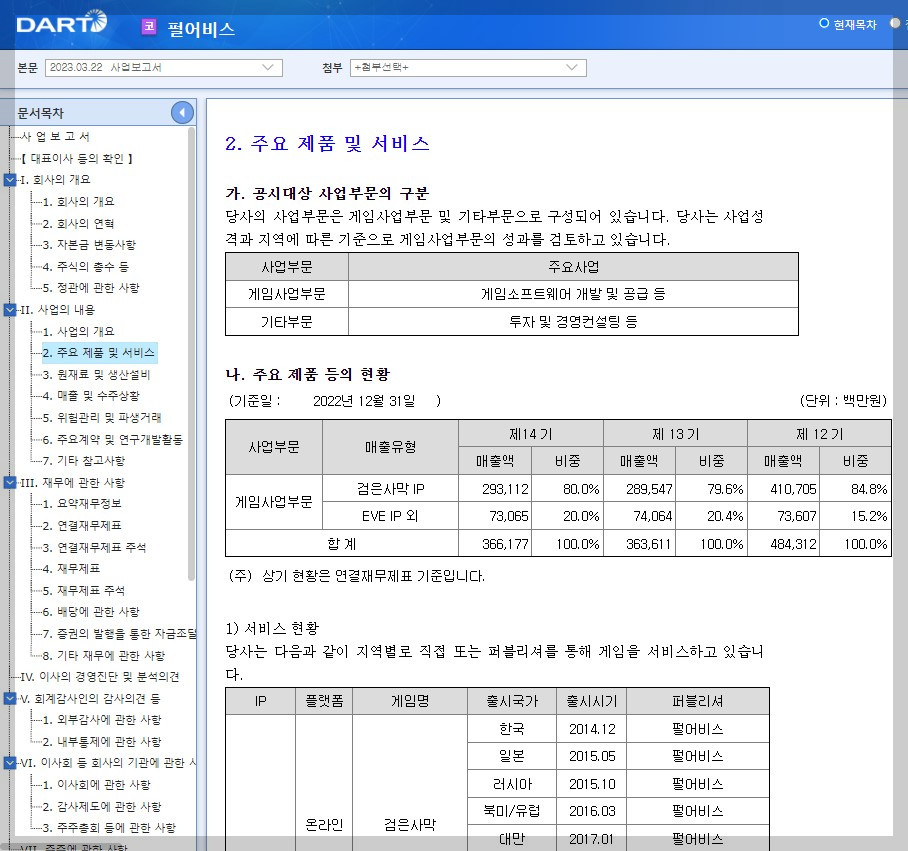Viewport: 908px width, 851px height.
Task: Select 7. 기타 참고사항
Action: click(84, 461)
